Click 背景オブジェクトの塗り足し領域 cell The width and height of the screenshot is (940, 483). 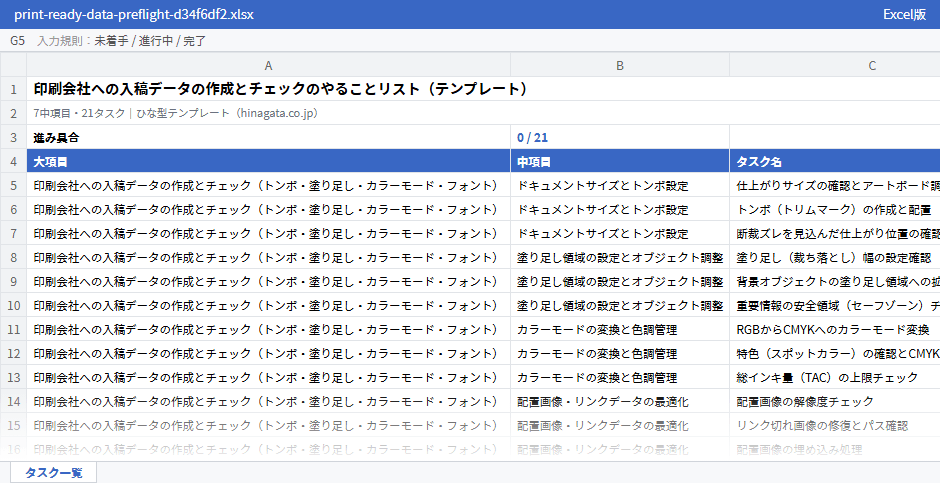pos(834,281)
